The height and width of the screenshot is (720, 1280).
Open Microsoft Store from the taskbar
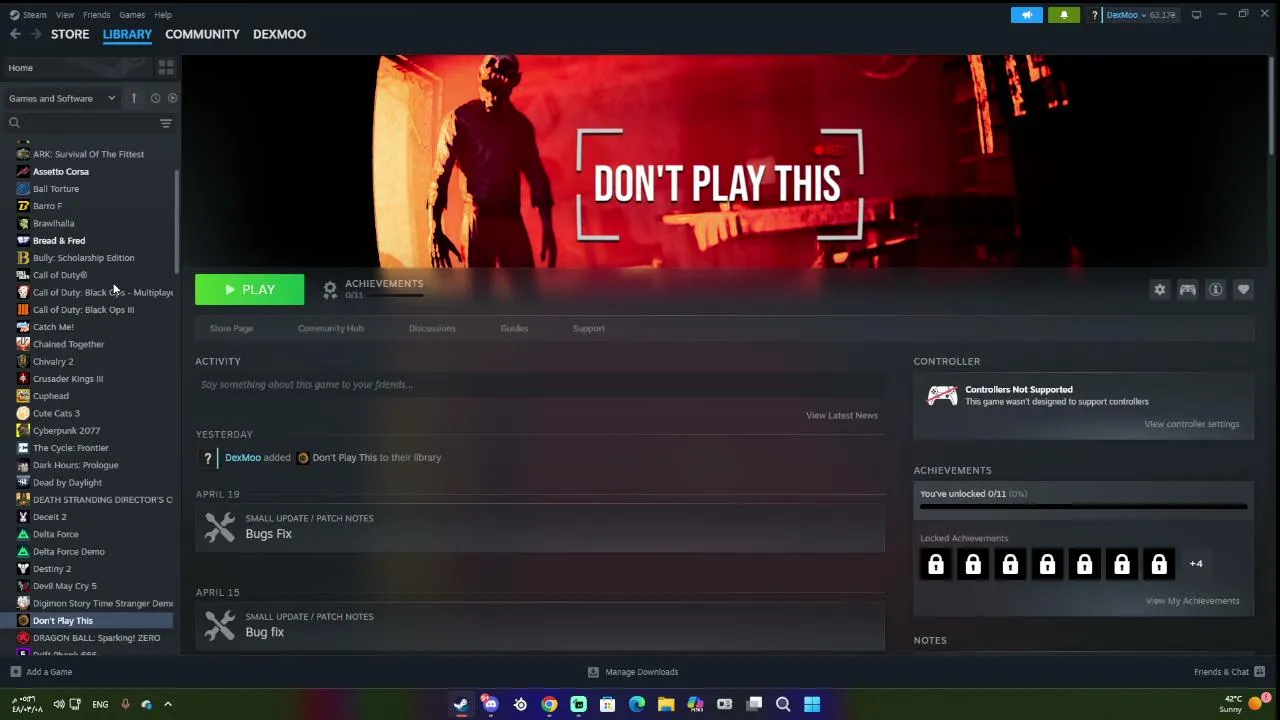pyautogui.click(x=607, y=705)
